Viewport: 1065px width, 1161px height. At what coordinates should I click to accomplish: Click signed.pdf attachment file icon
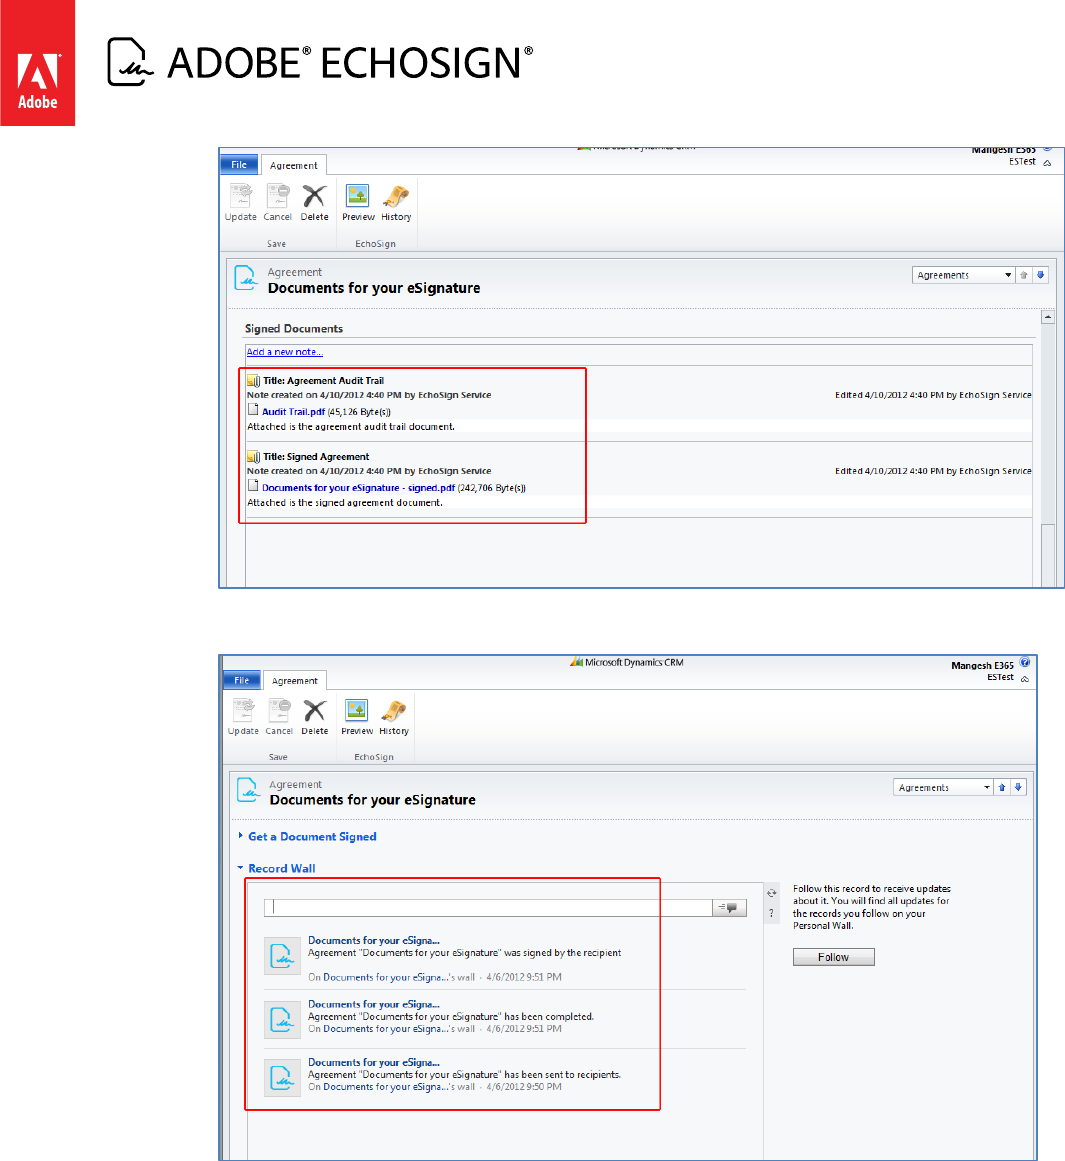pos(253,486)
